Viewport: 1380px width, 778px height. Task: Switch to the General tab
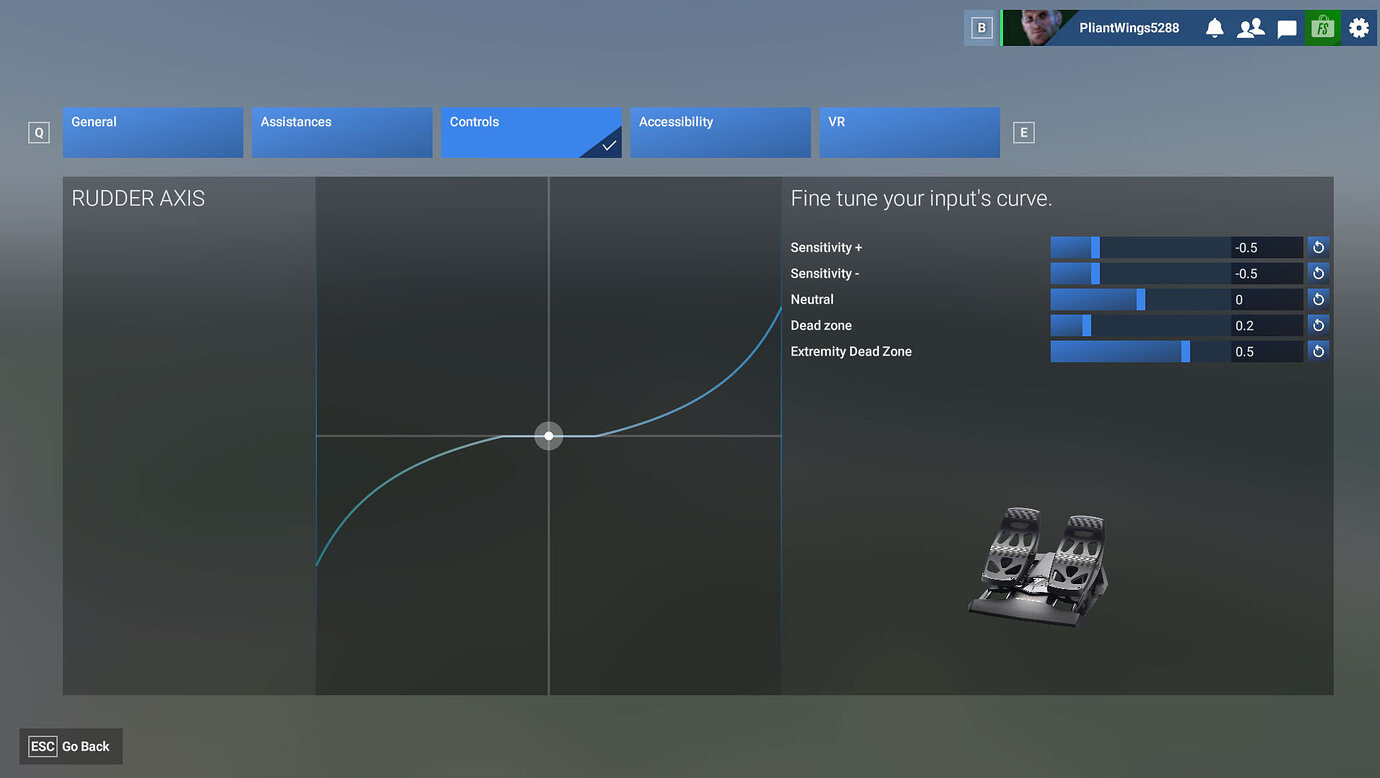pyautogui.click(x=152, y=132)
